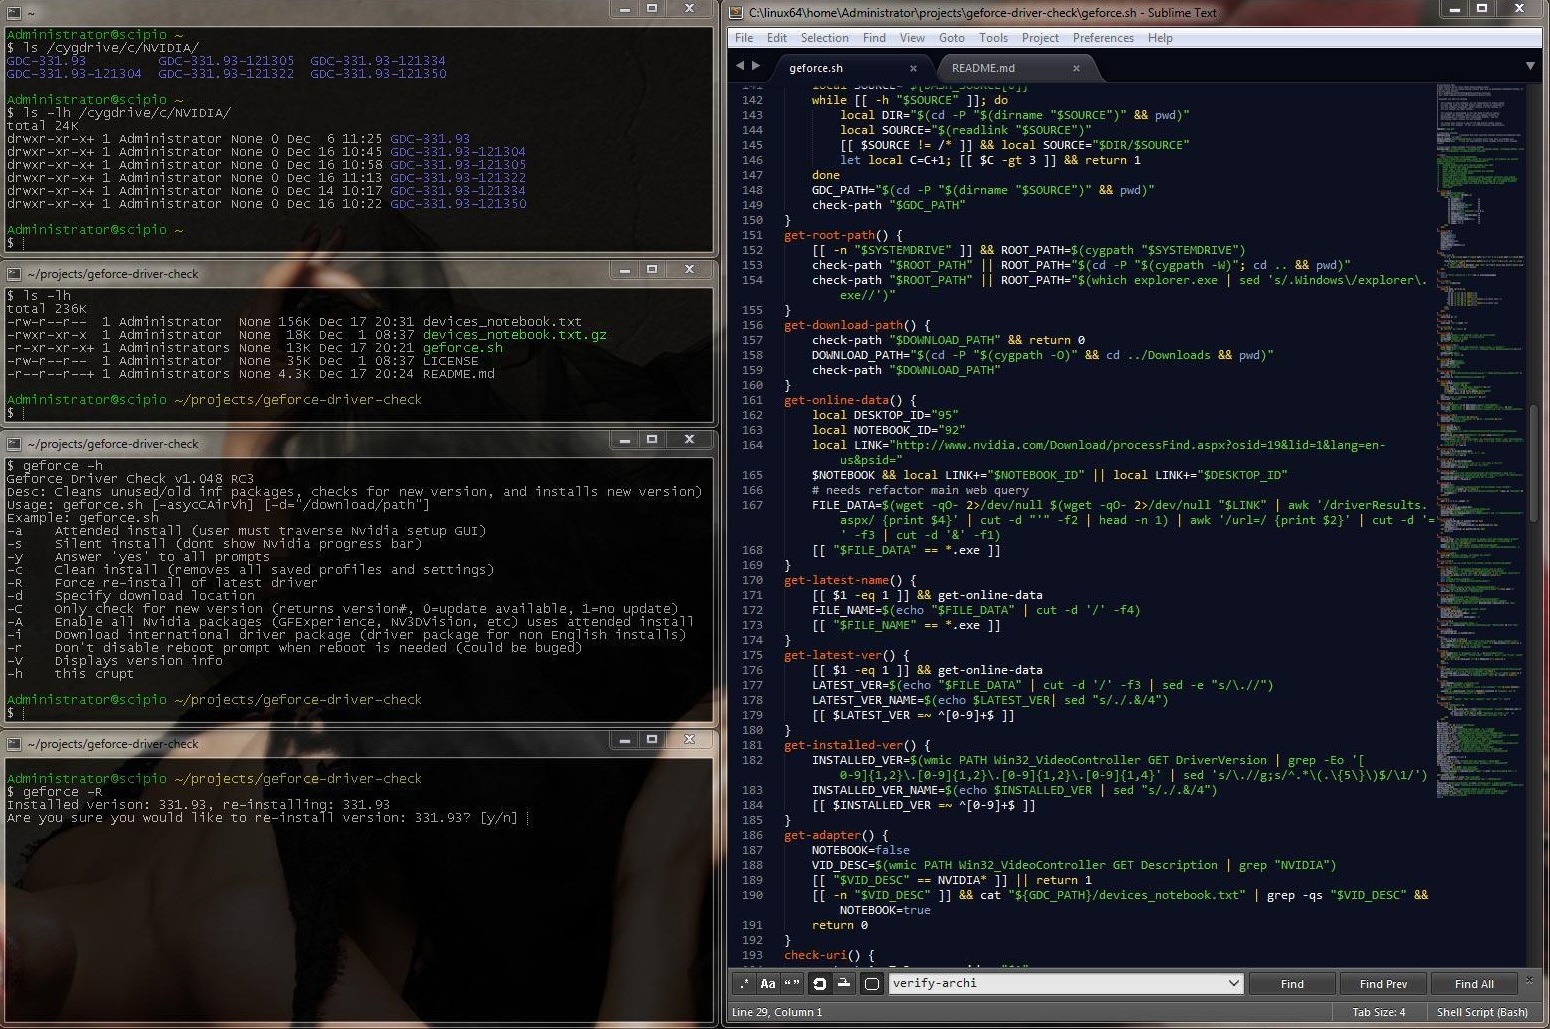Go to previous tab with left arrow
This screenshot has width=1550, height=1029.
740,66
